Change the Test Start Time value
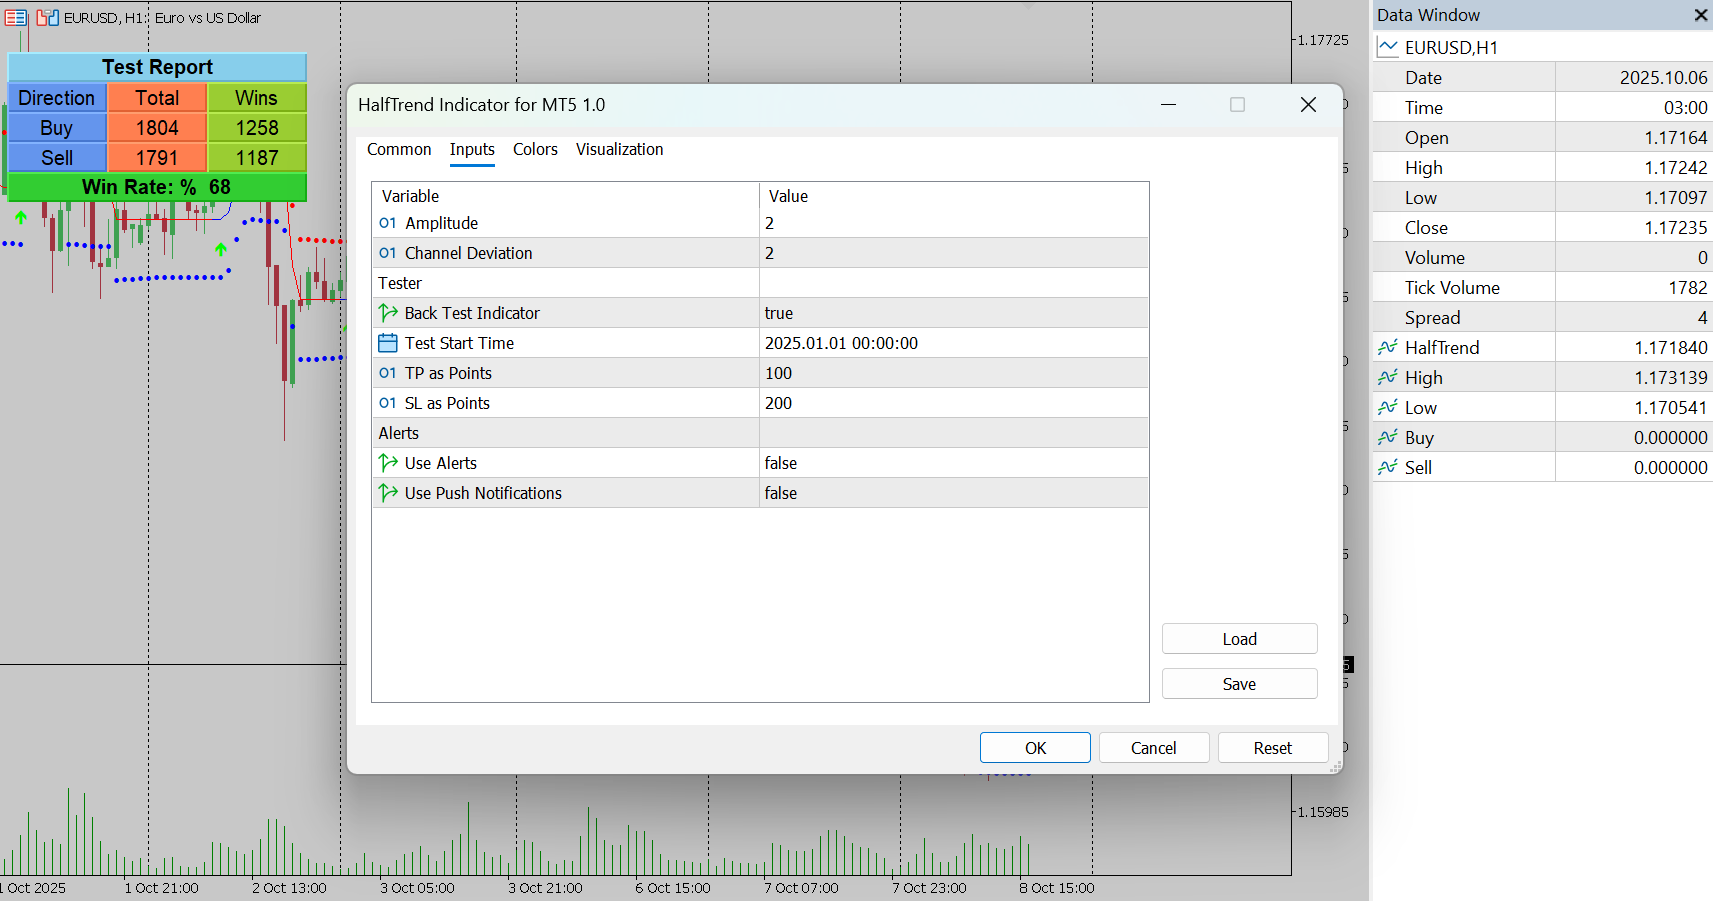Viewport: 1713px width, 901px height. [x=954, y=343]
